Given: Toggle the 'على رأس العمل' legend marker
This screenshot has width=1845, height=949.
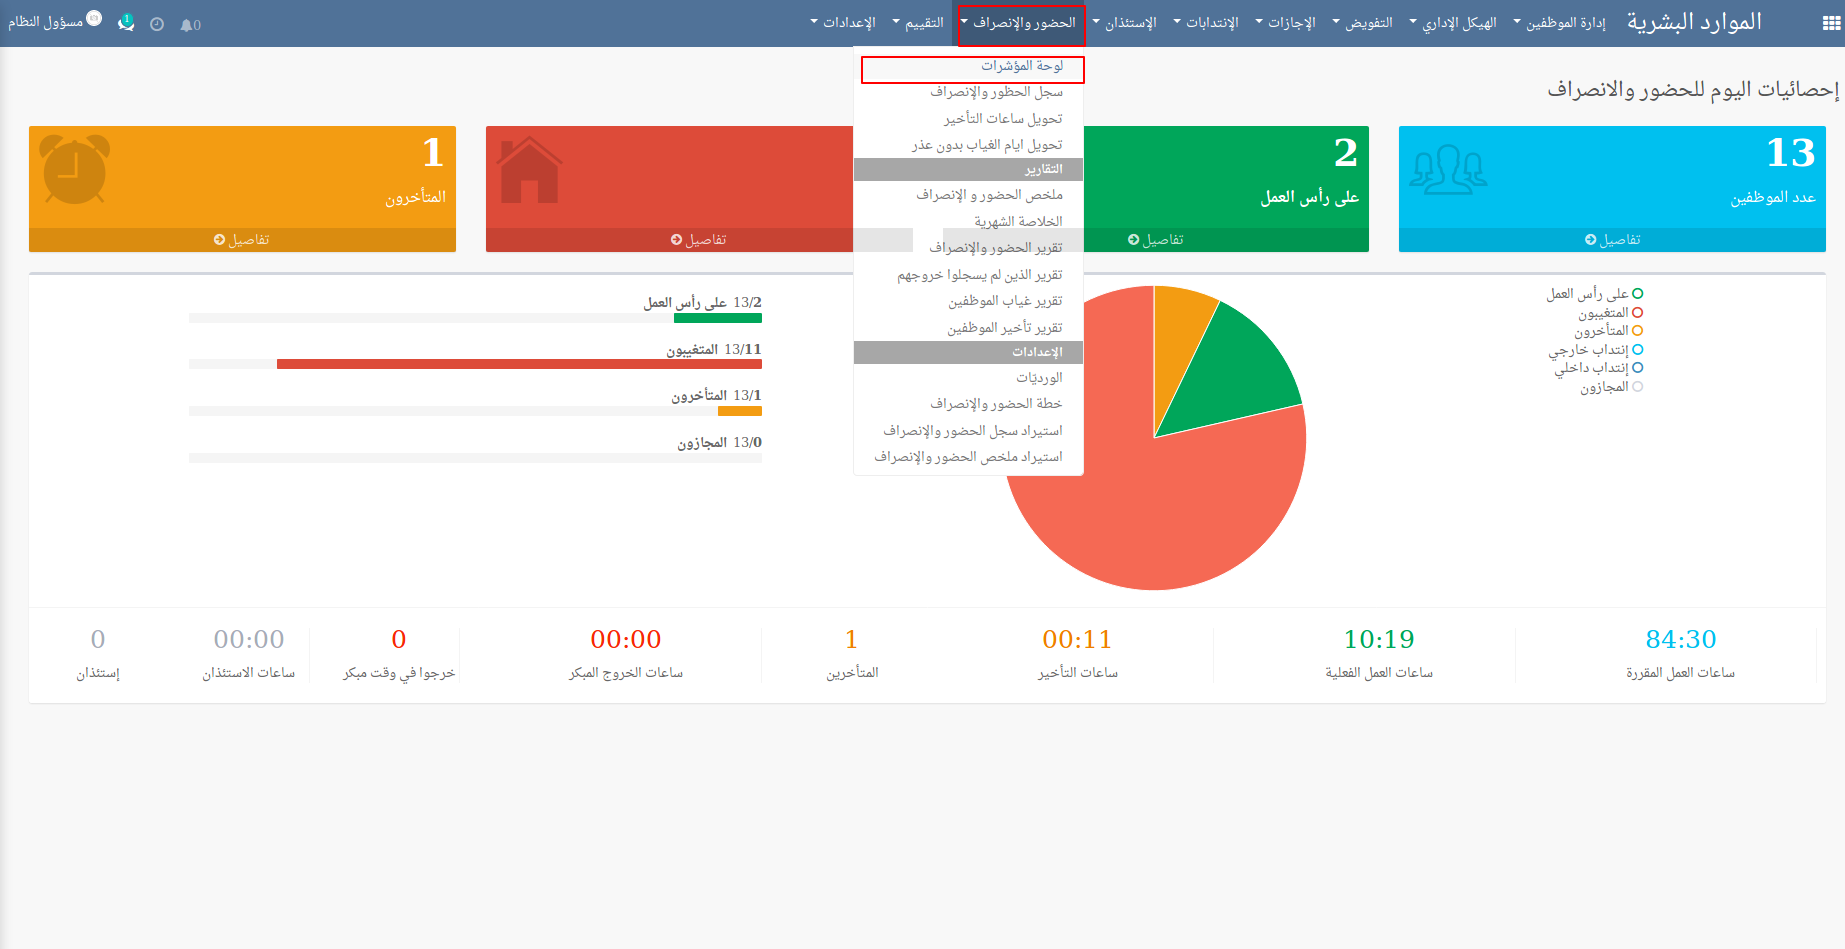Looking at the screenshot, I should pos(1637,294).
